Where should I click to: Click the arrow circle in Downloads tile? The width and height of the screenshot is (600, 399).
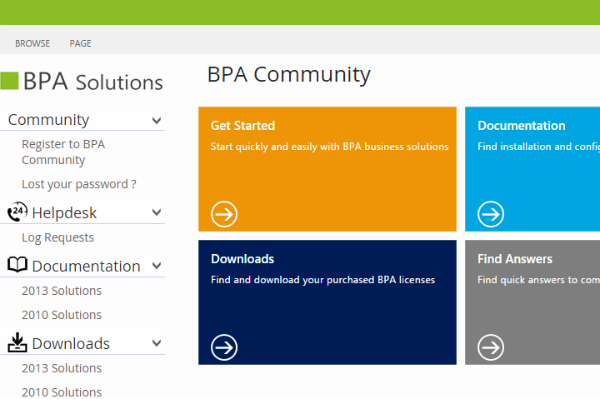(224, 347)
